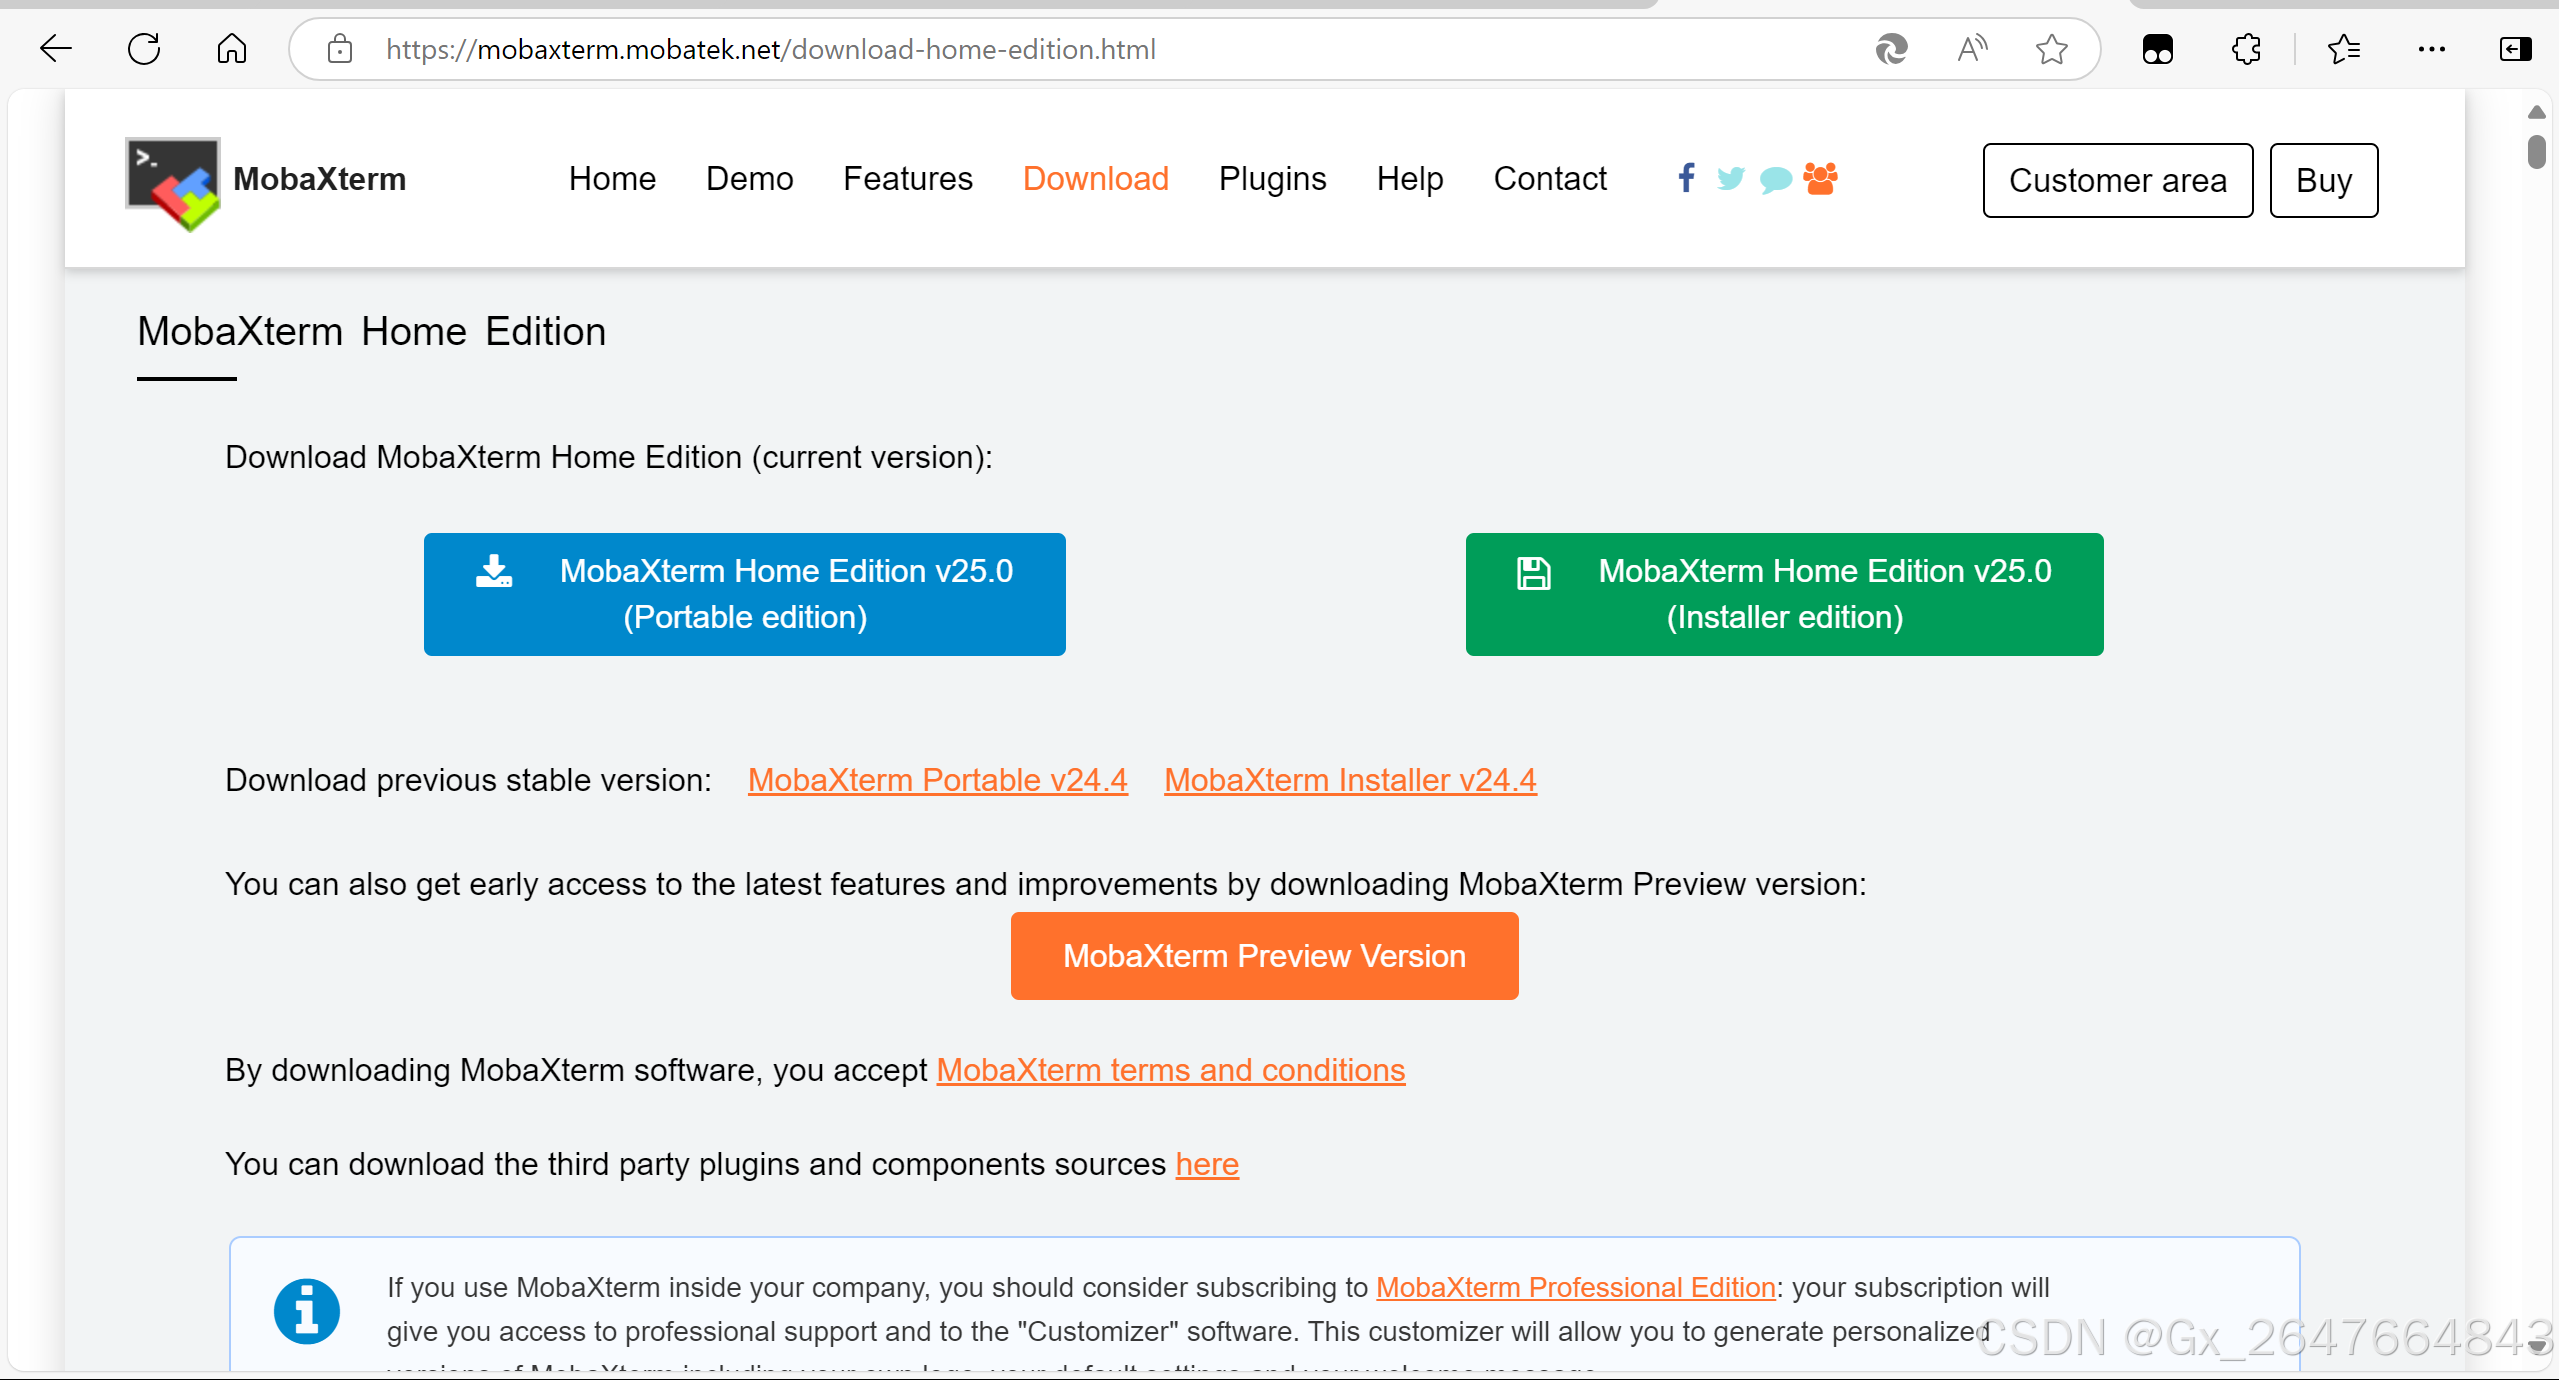Click the MobaXterm brand name
Viewport: 2559px width, 1380px height.
click(x=319, y=179)
